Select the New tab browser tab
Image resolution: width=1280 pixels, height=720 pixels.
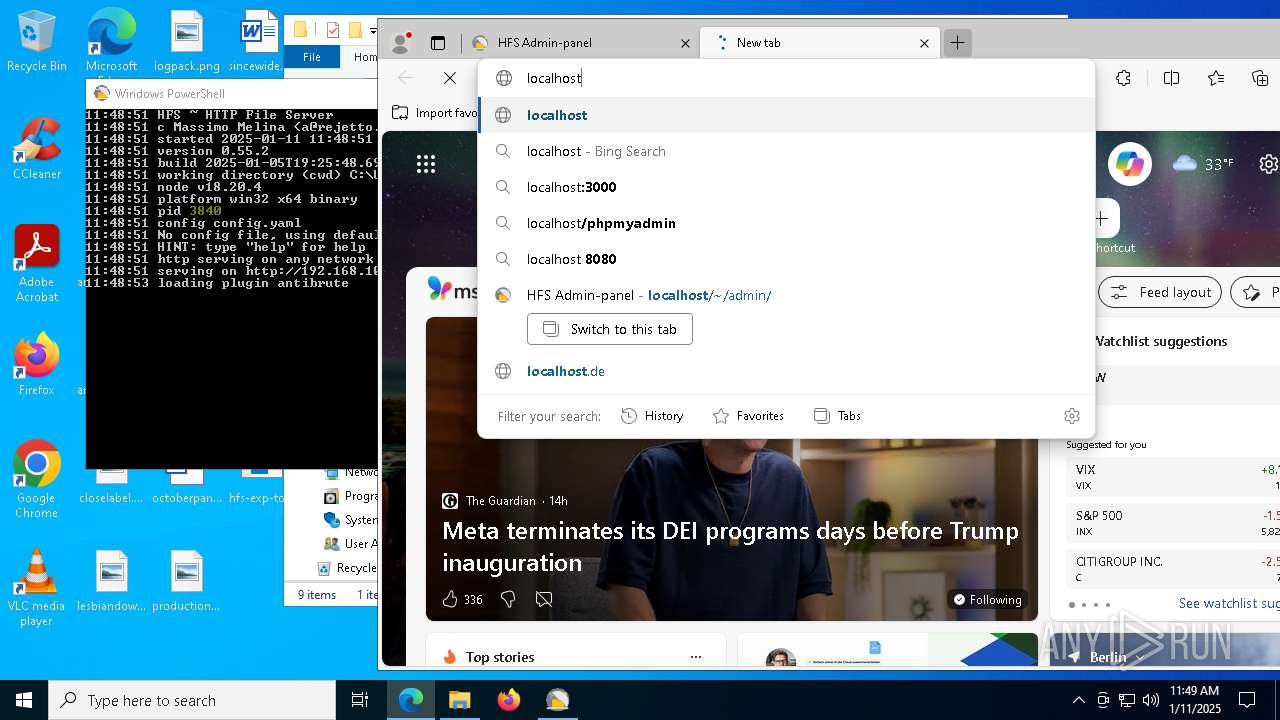click(818, 43)
